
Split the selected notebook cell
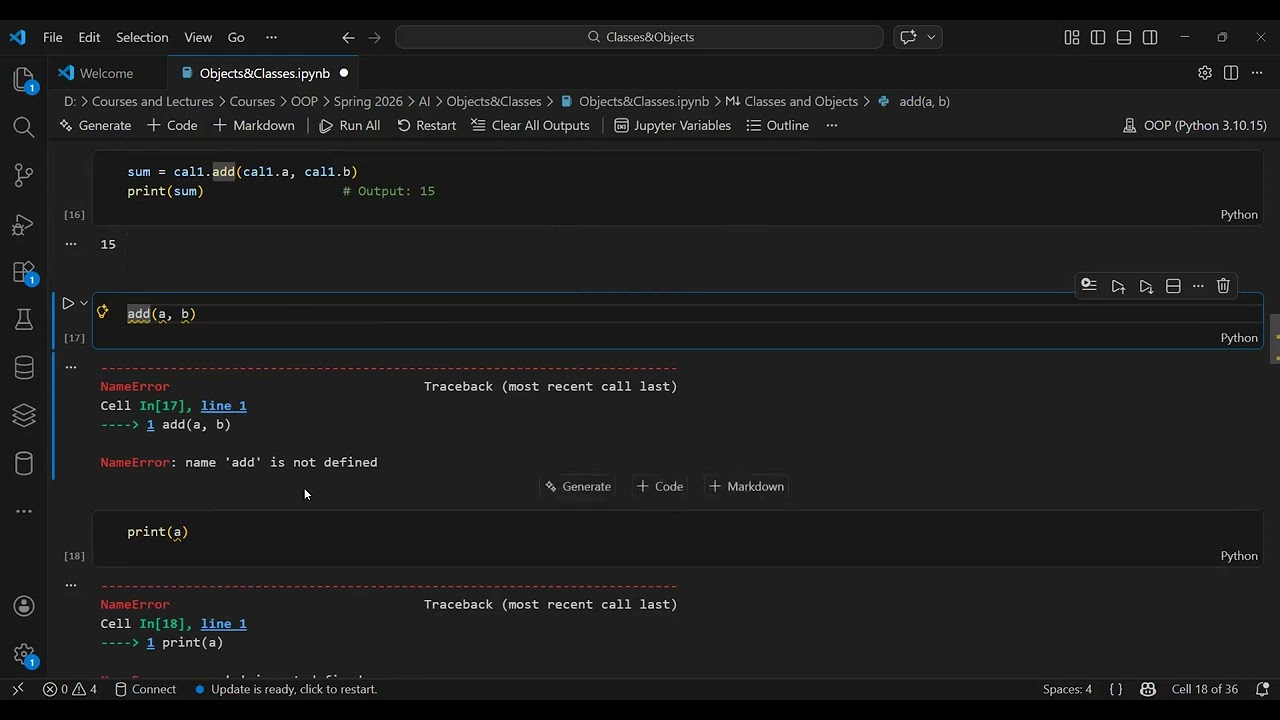[1173, 286]
